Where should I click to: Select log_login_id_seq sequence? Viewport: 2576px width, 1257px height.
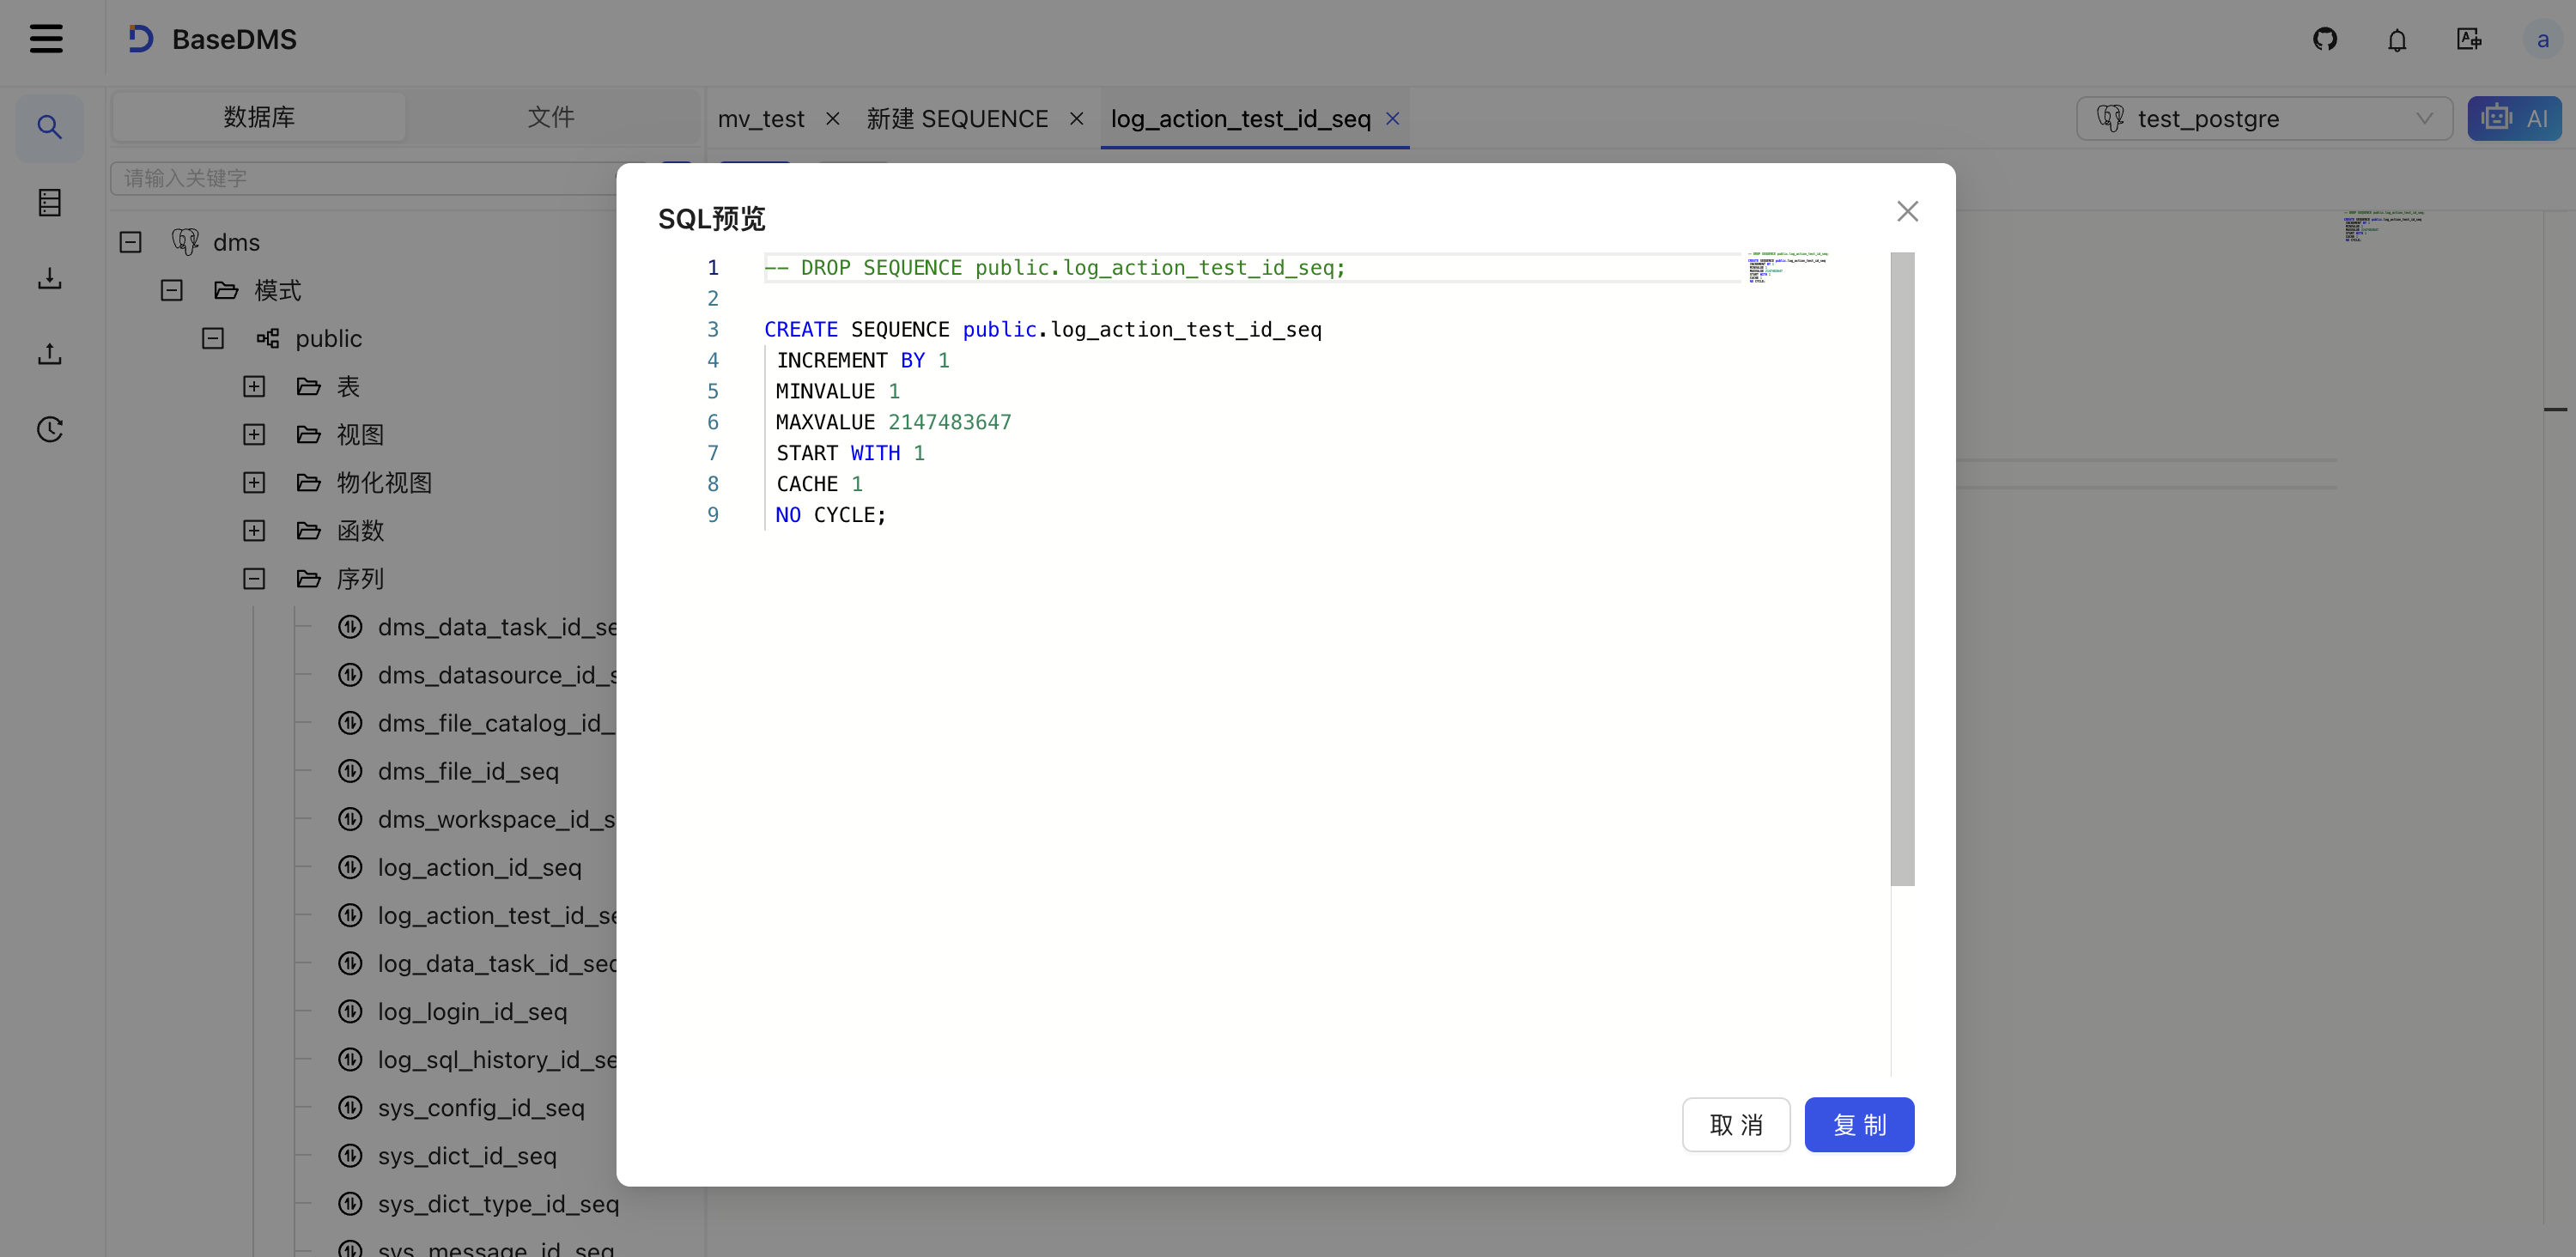click(472, 1011)
